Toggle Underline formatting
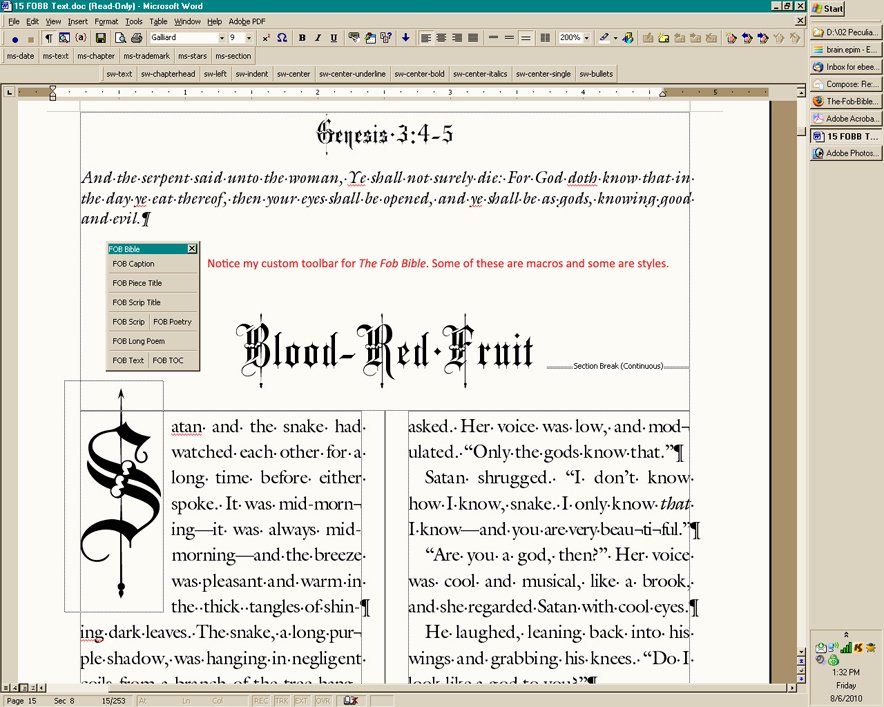884x707 pixels. pyautogui.click(x=334, y=38)
